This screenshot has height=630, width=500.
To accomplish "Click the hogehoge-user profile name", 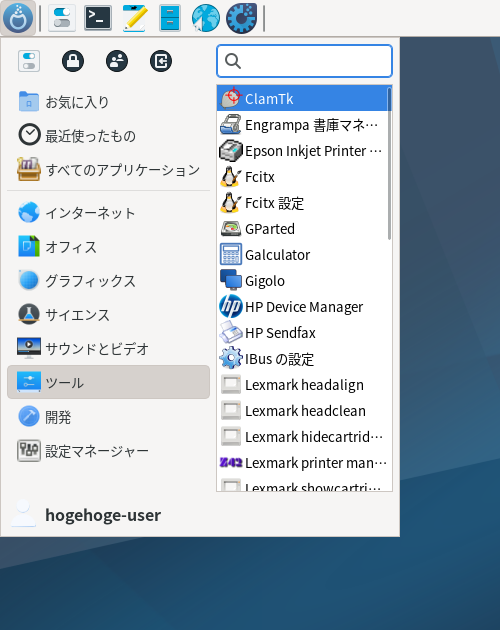I will coord(103,515).
